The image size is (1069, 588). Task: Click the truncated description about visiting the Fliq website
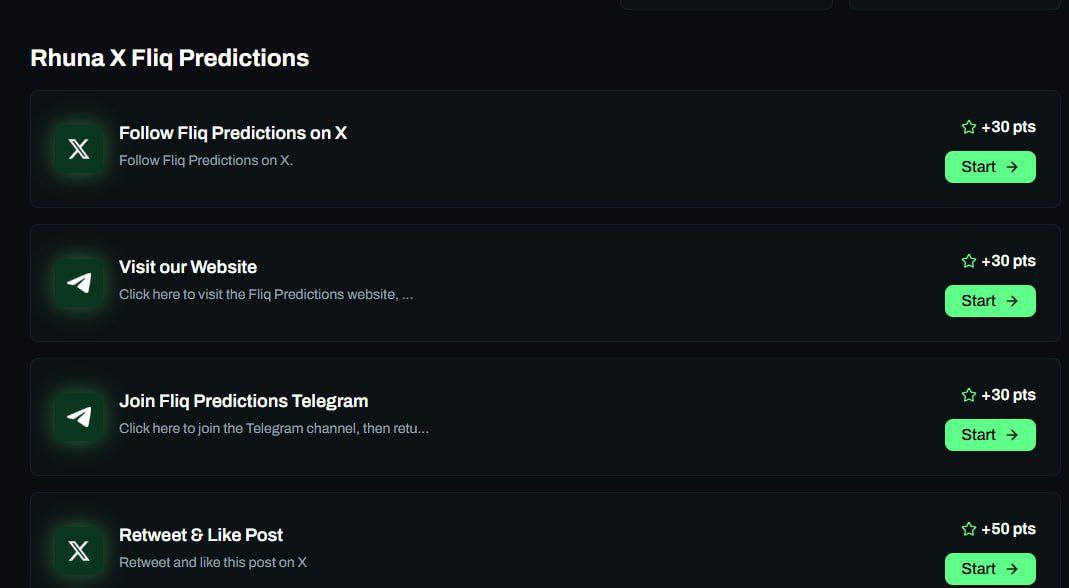pyautogui.click(x=265, y=294)
